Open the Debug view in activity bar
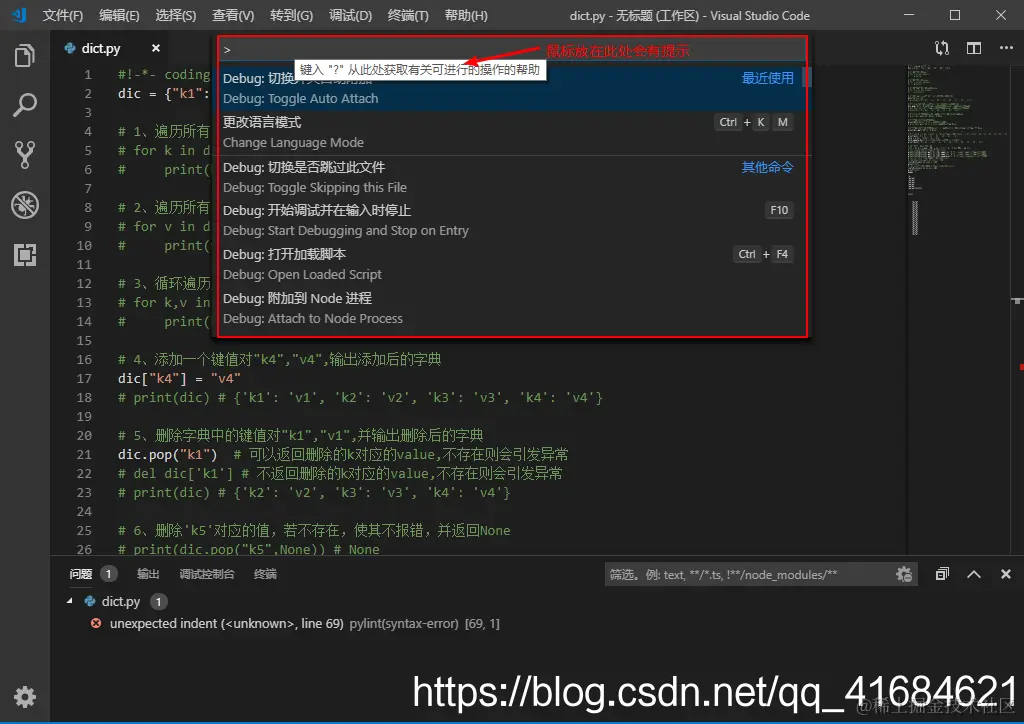 [x=25, y=205]
